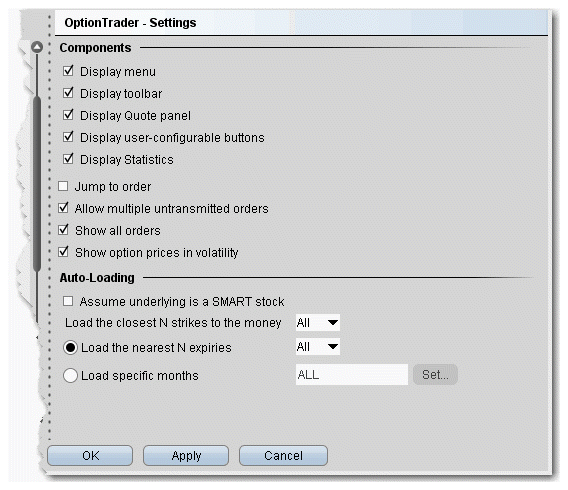Select Load specific months radio button
This screenshot has width=568, height=490.
70,376
